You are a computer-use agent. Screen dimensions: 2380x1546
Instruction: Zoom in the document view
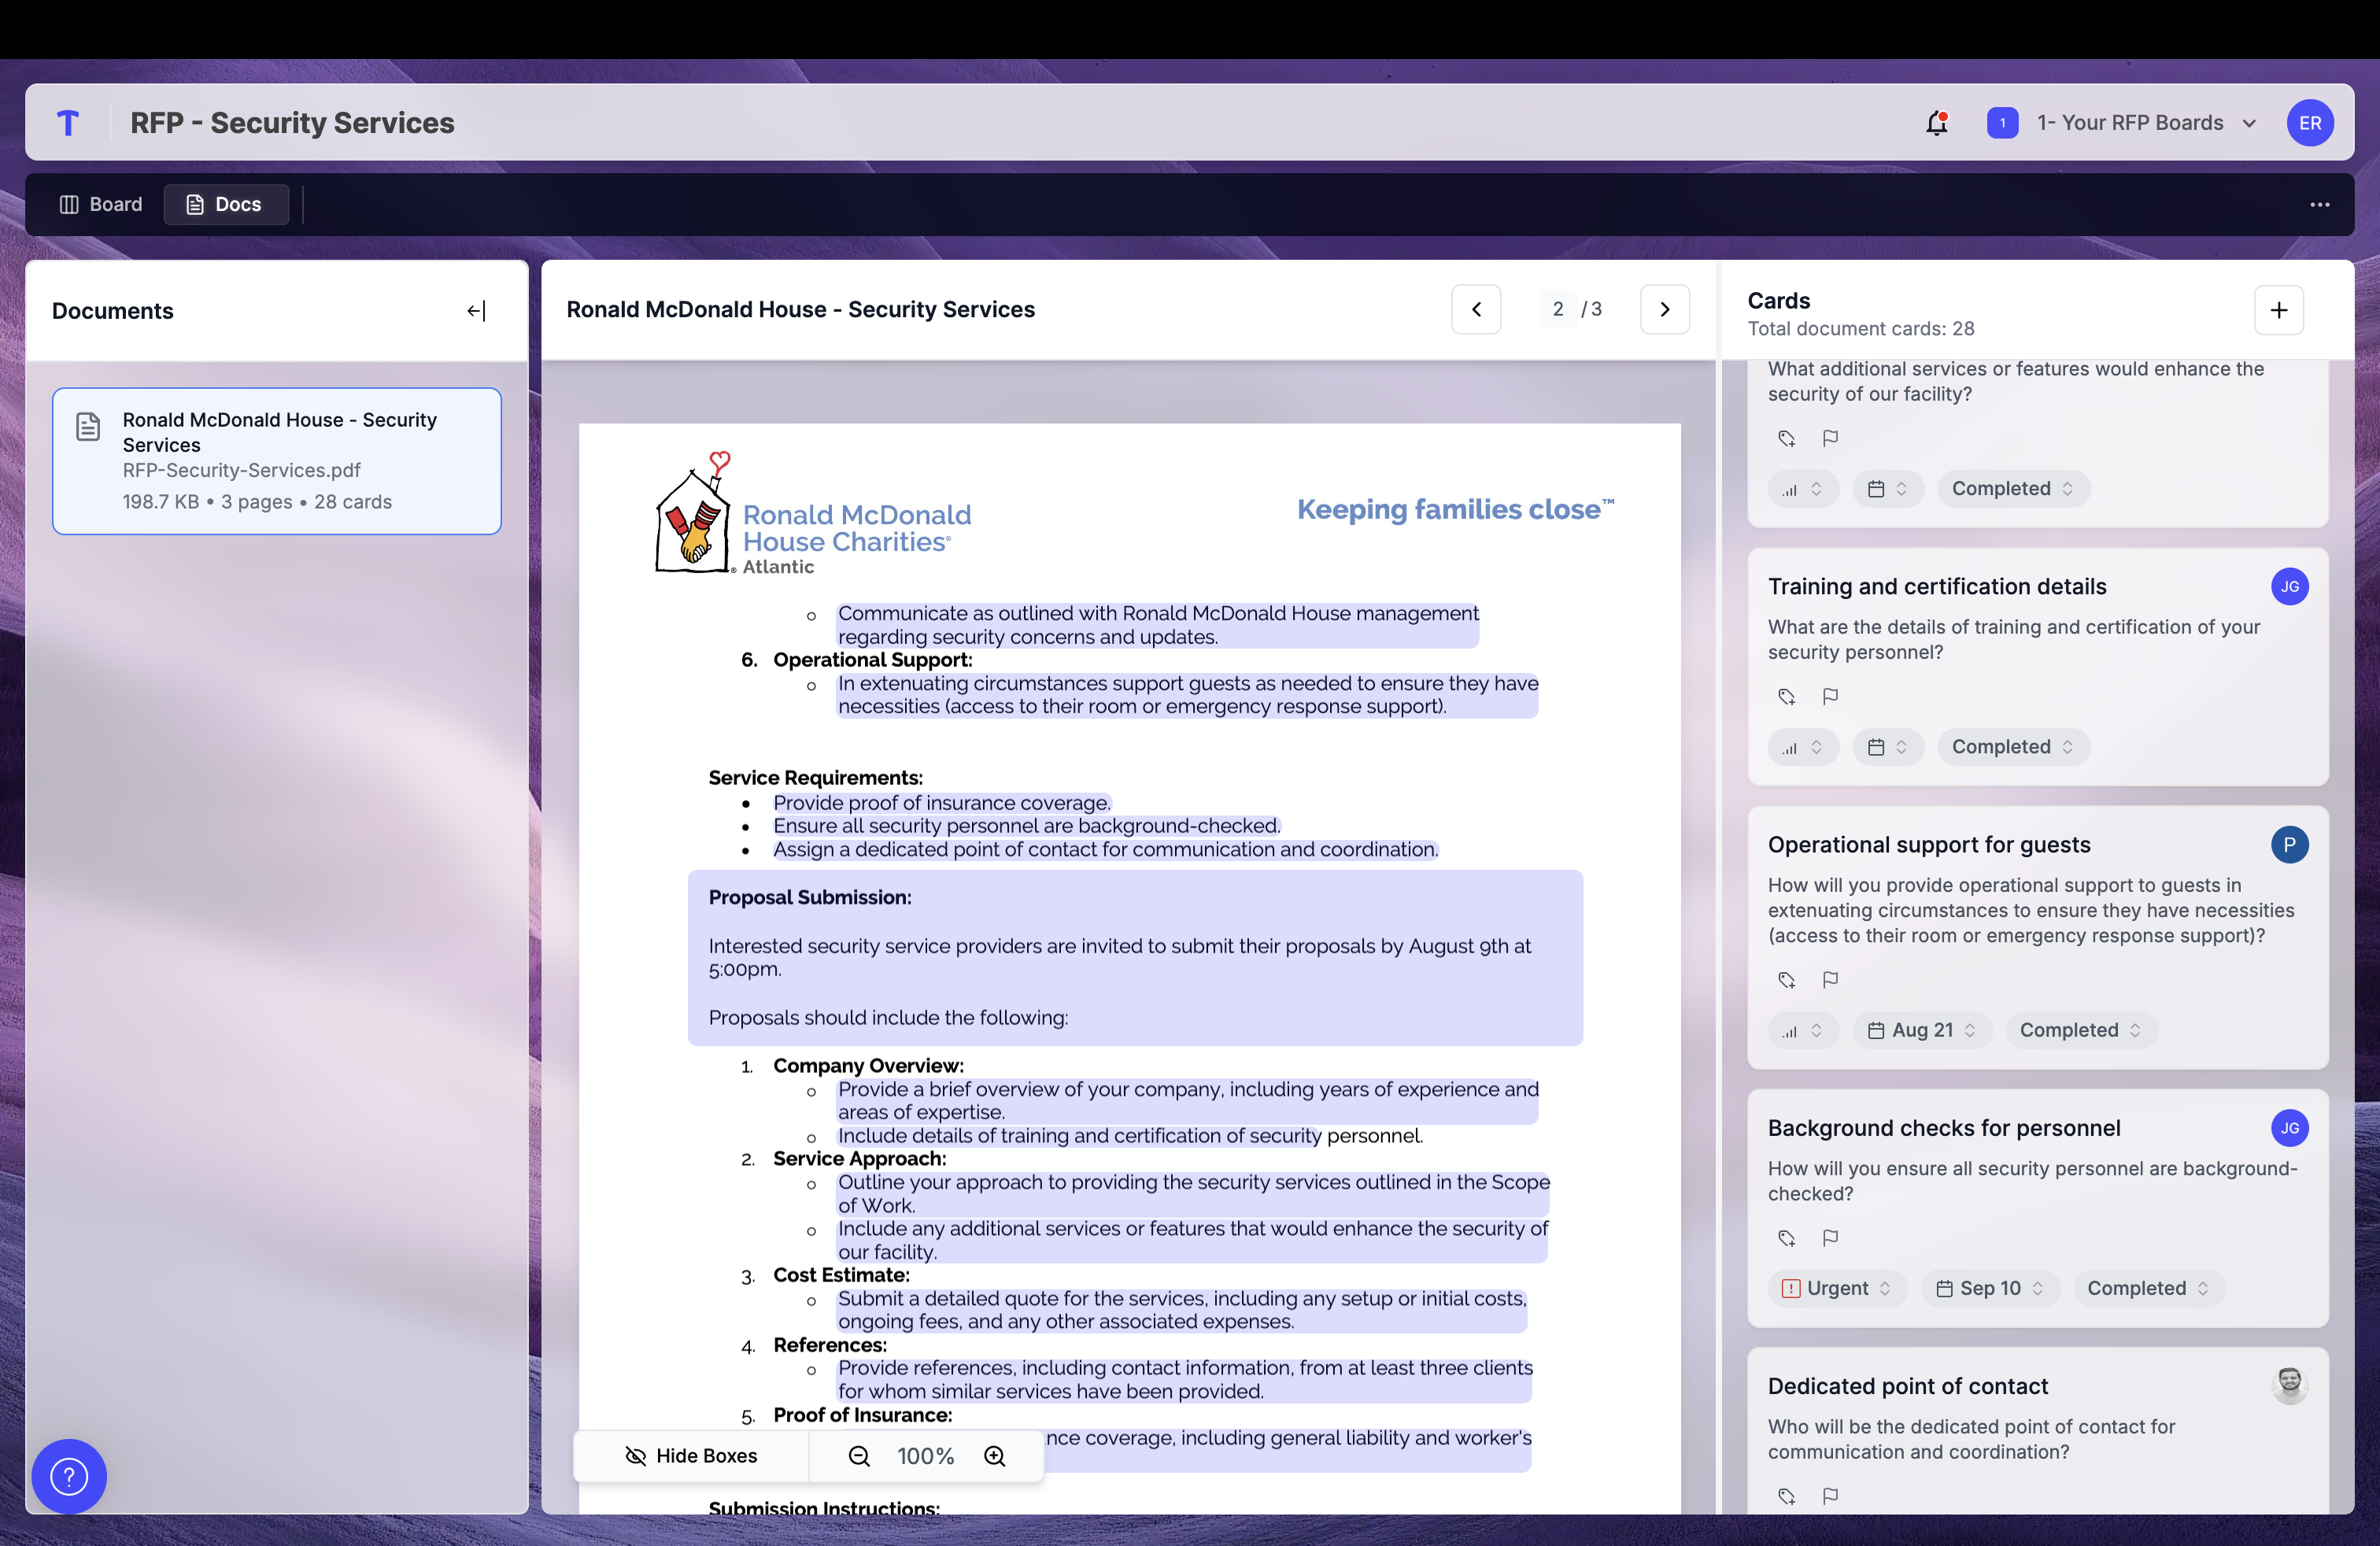click(994, 1456)
